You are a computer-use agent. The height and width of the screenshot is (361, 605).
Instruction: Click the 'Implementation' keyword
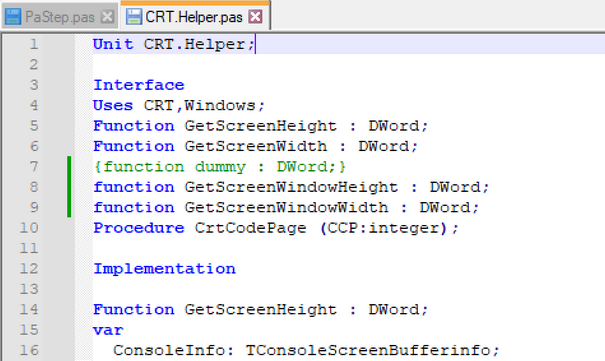[164, 269]
